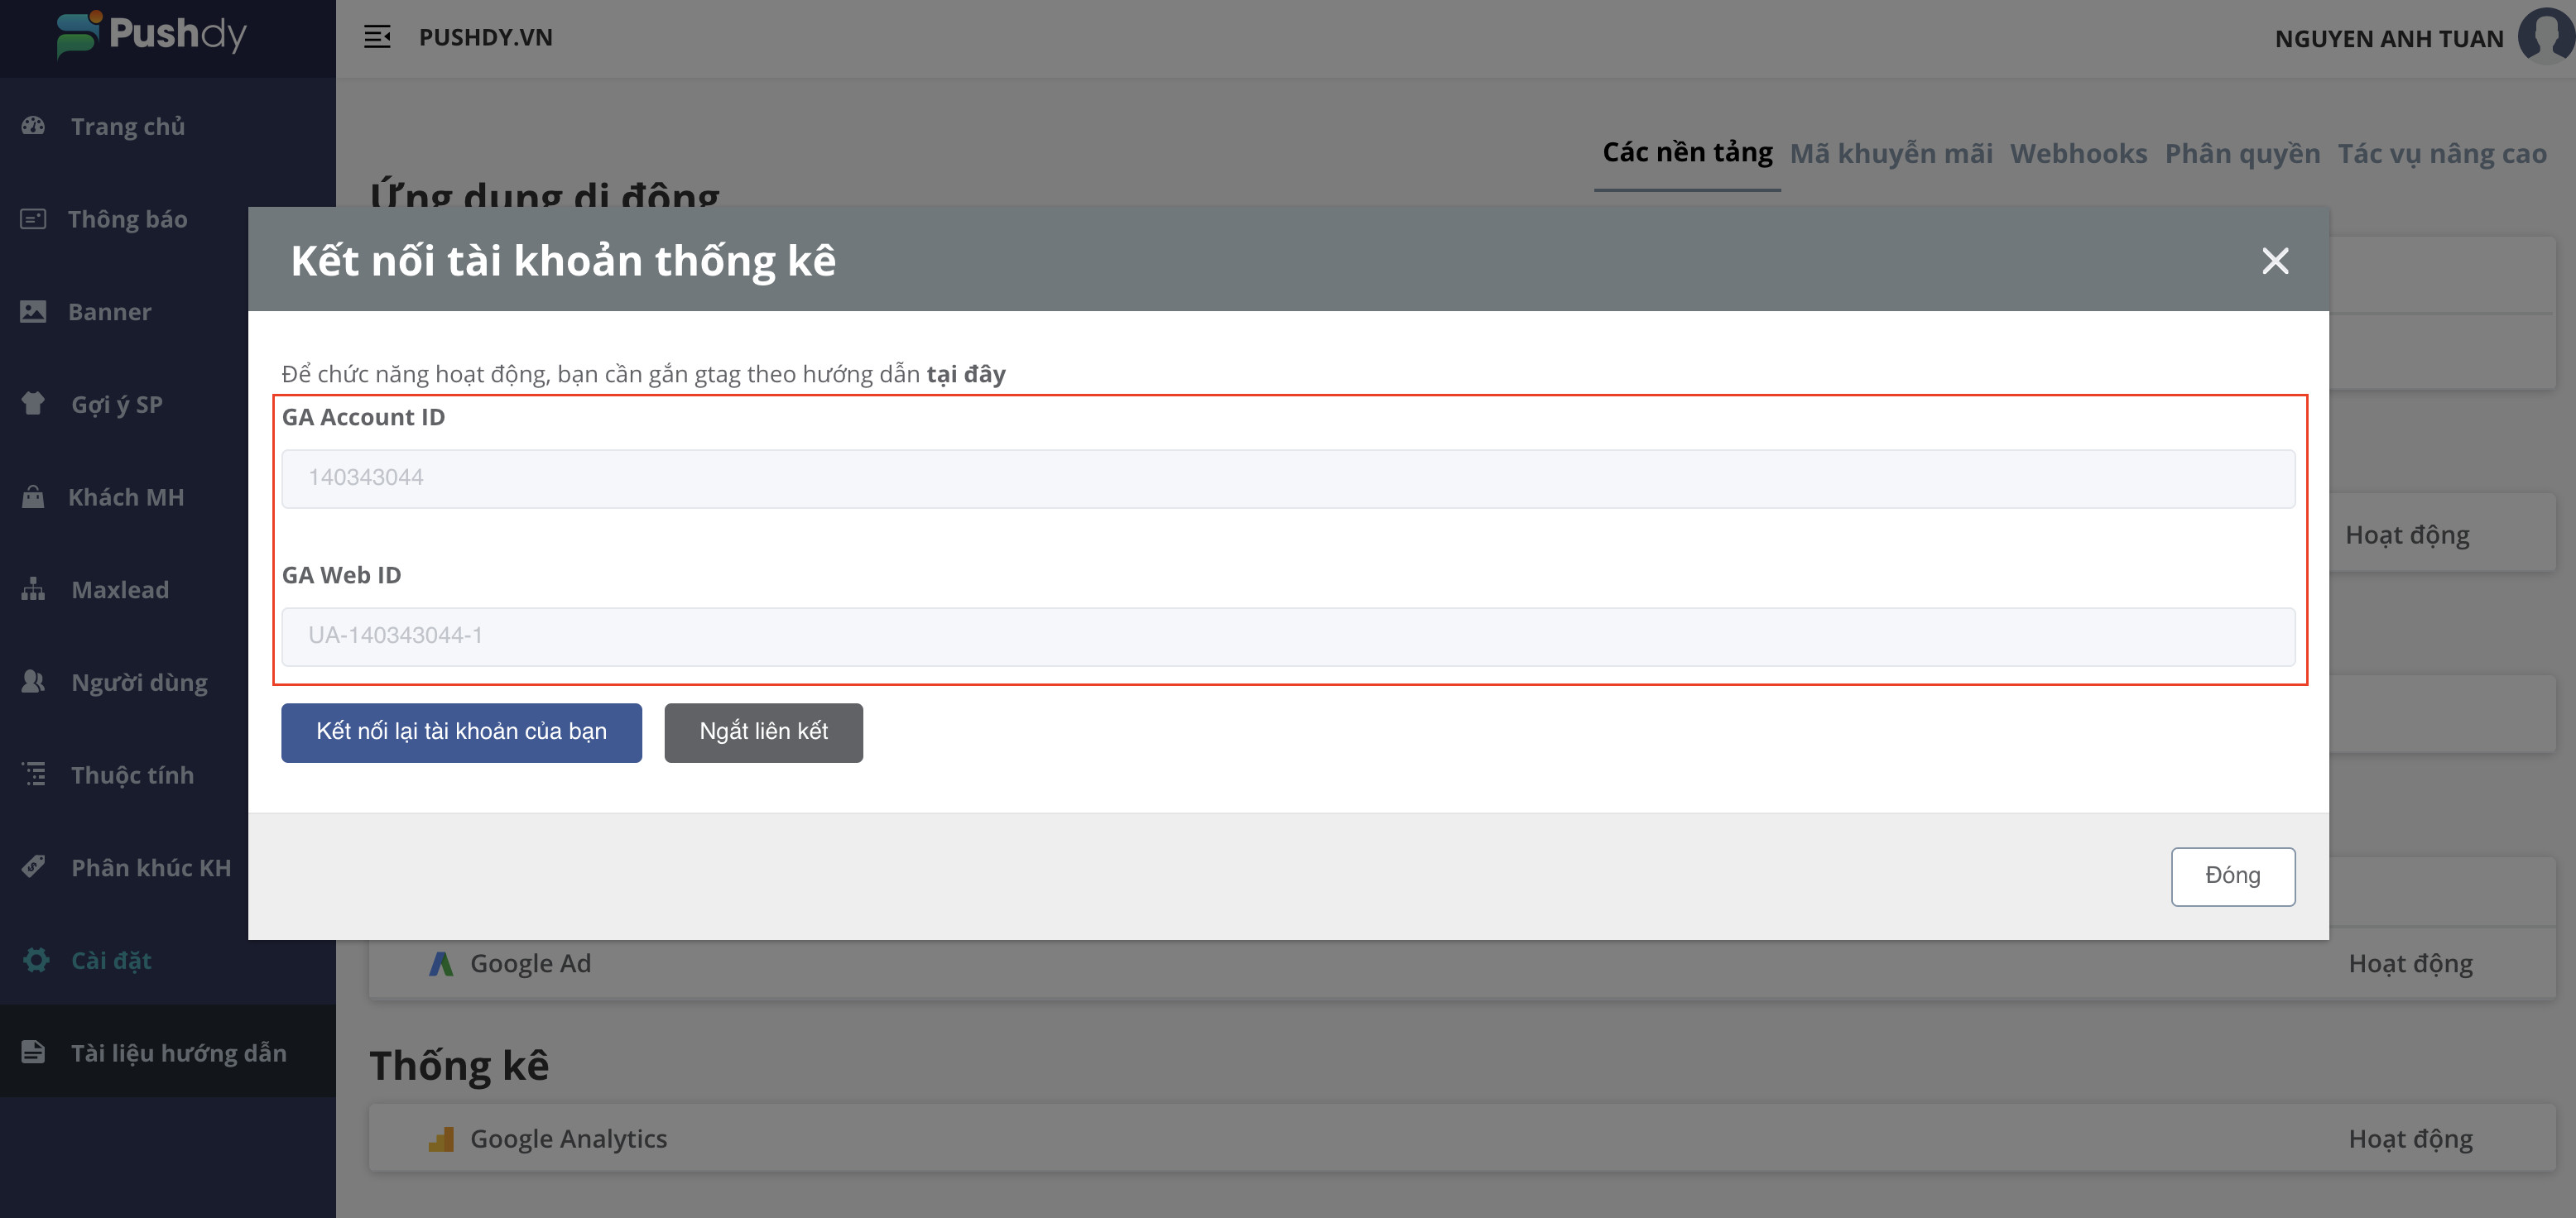
Task: Open the tại đây guide link
Action: pyautogui.click(x=965, y=374)
